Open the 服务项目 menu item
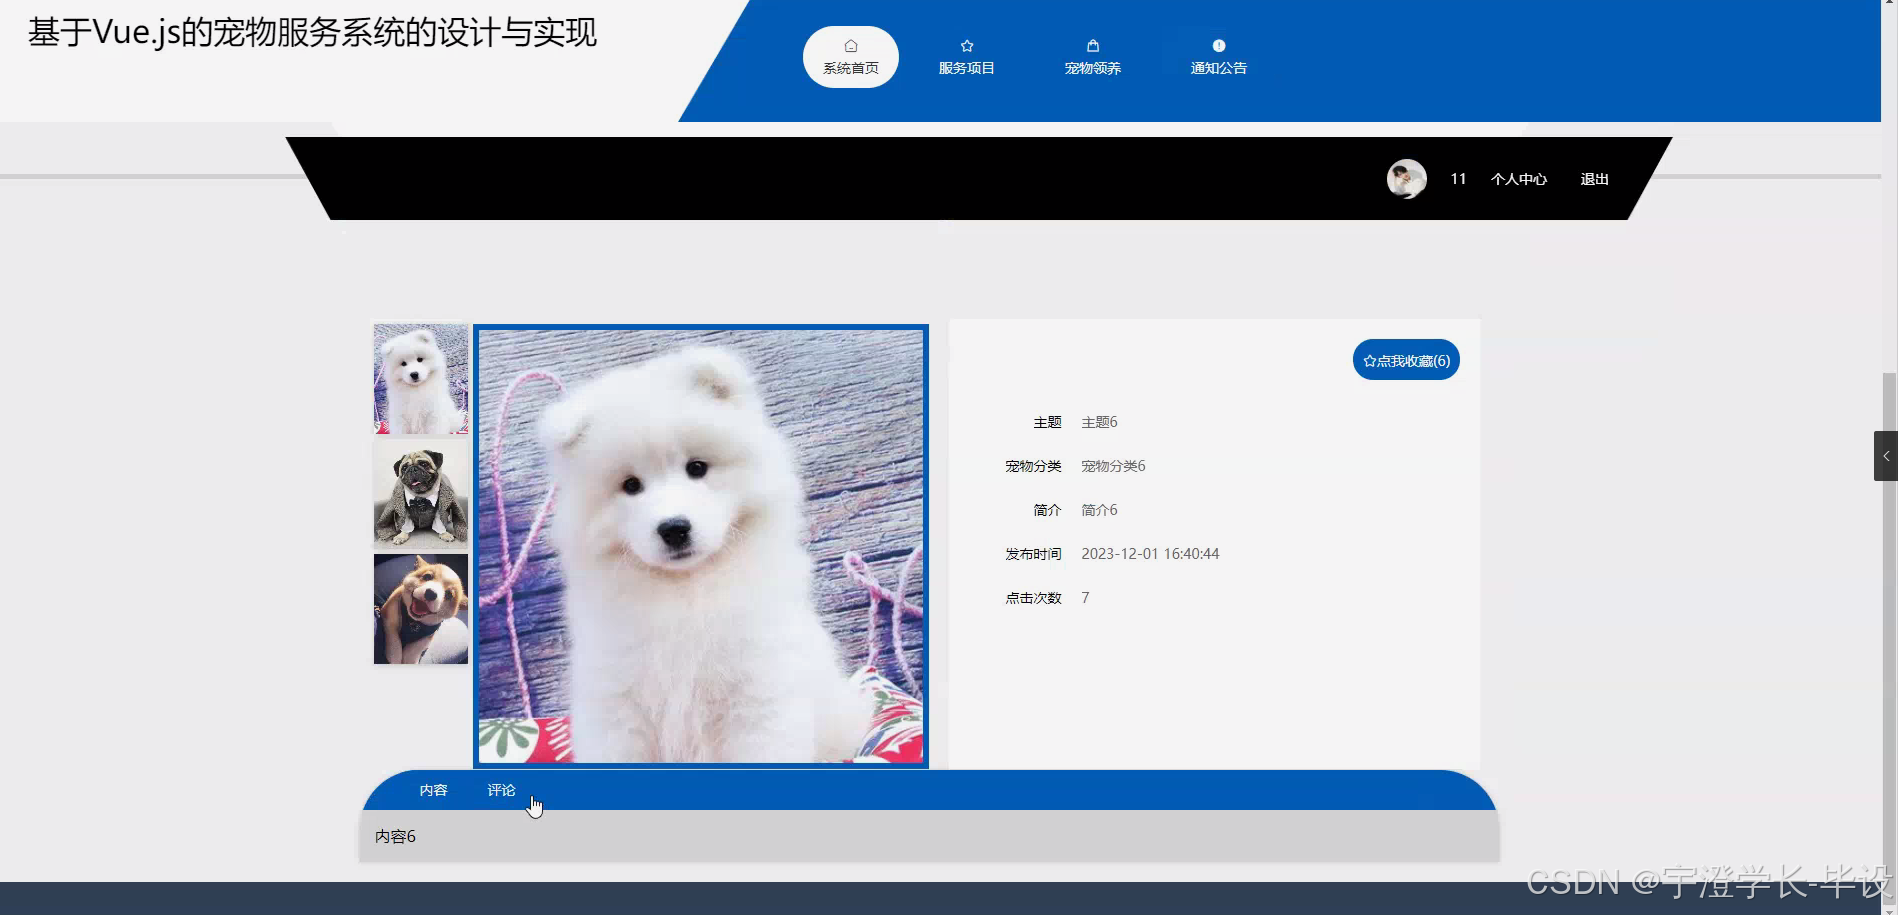 coord(966,67)
